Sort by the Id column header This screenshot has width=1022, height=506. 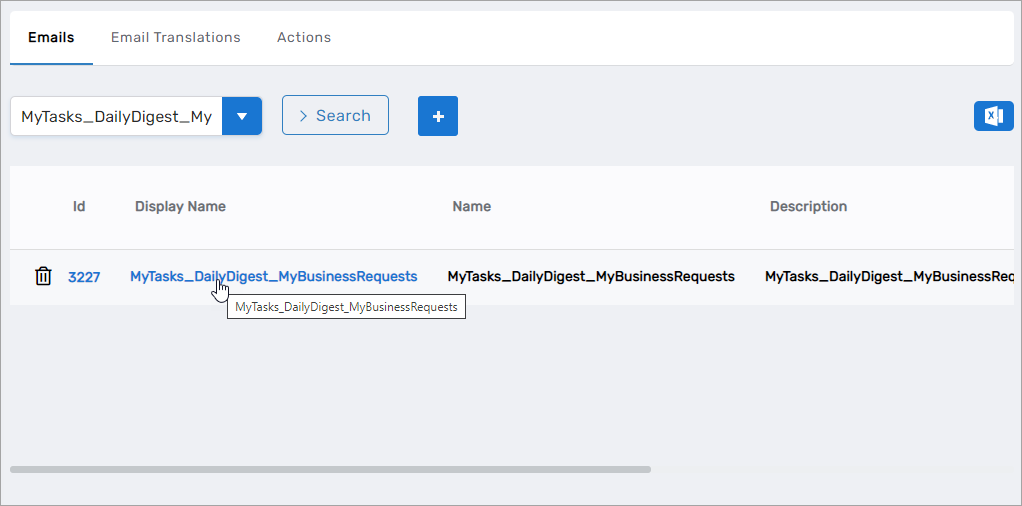79,207
